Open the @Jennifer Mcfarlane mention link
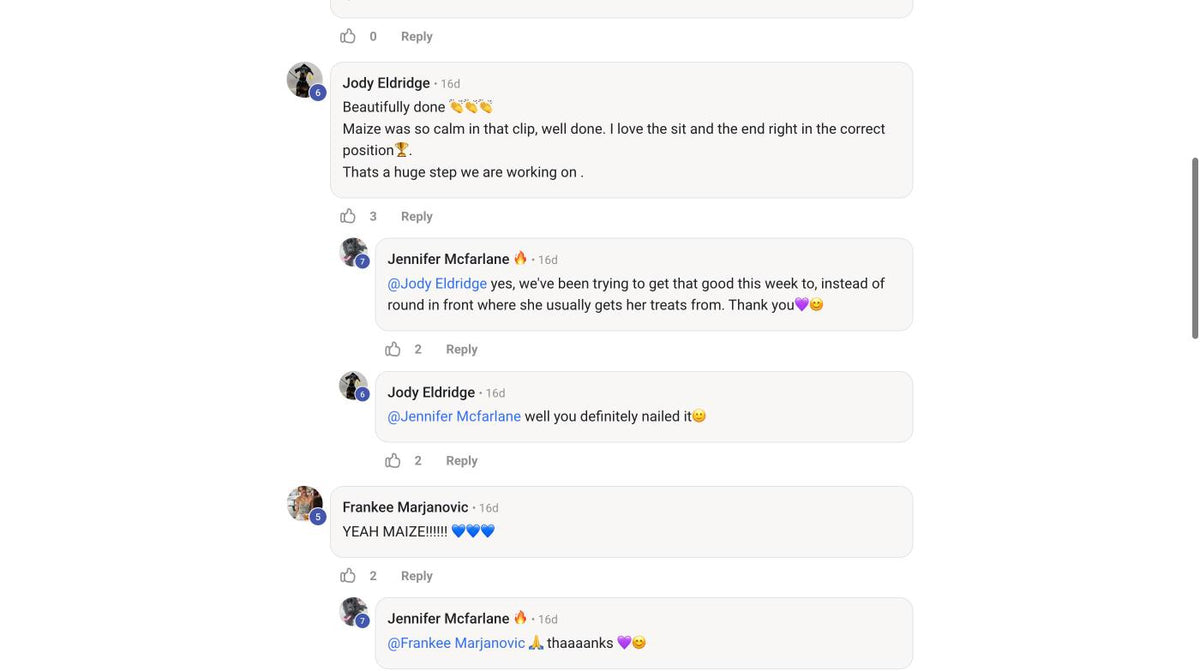The height and width of the screenshot is (671, 1200). 454,416
